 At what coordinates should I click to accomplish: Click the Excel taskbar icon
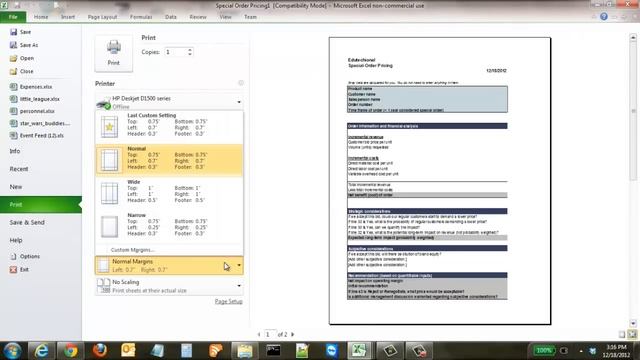click(359, 351)
